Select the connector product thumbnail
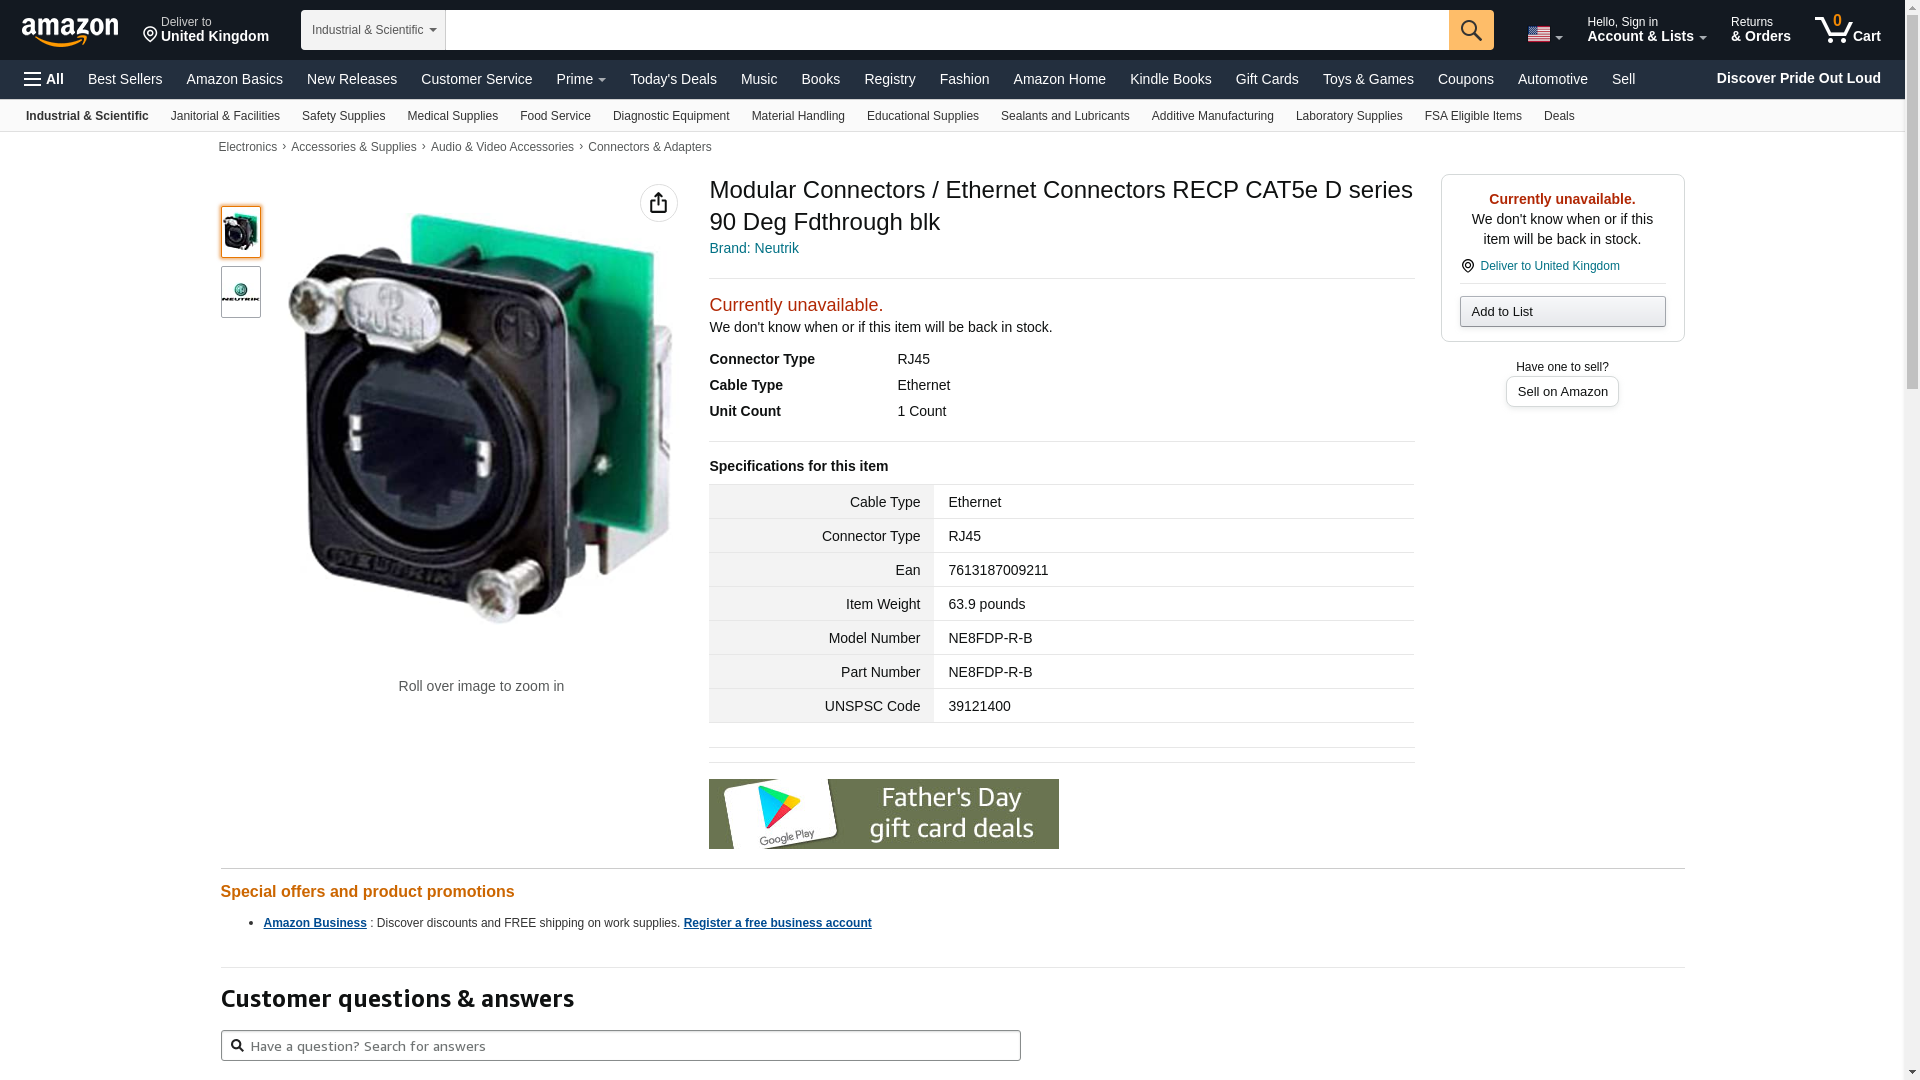The height and width of the screenshot is (1080, 1920). click(x=240, y=232)
